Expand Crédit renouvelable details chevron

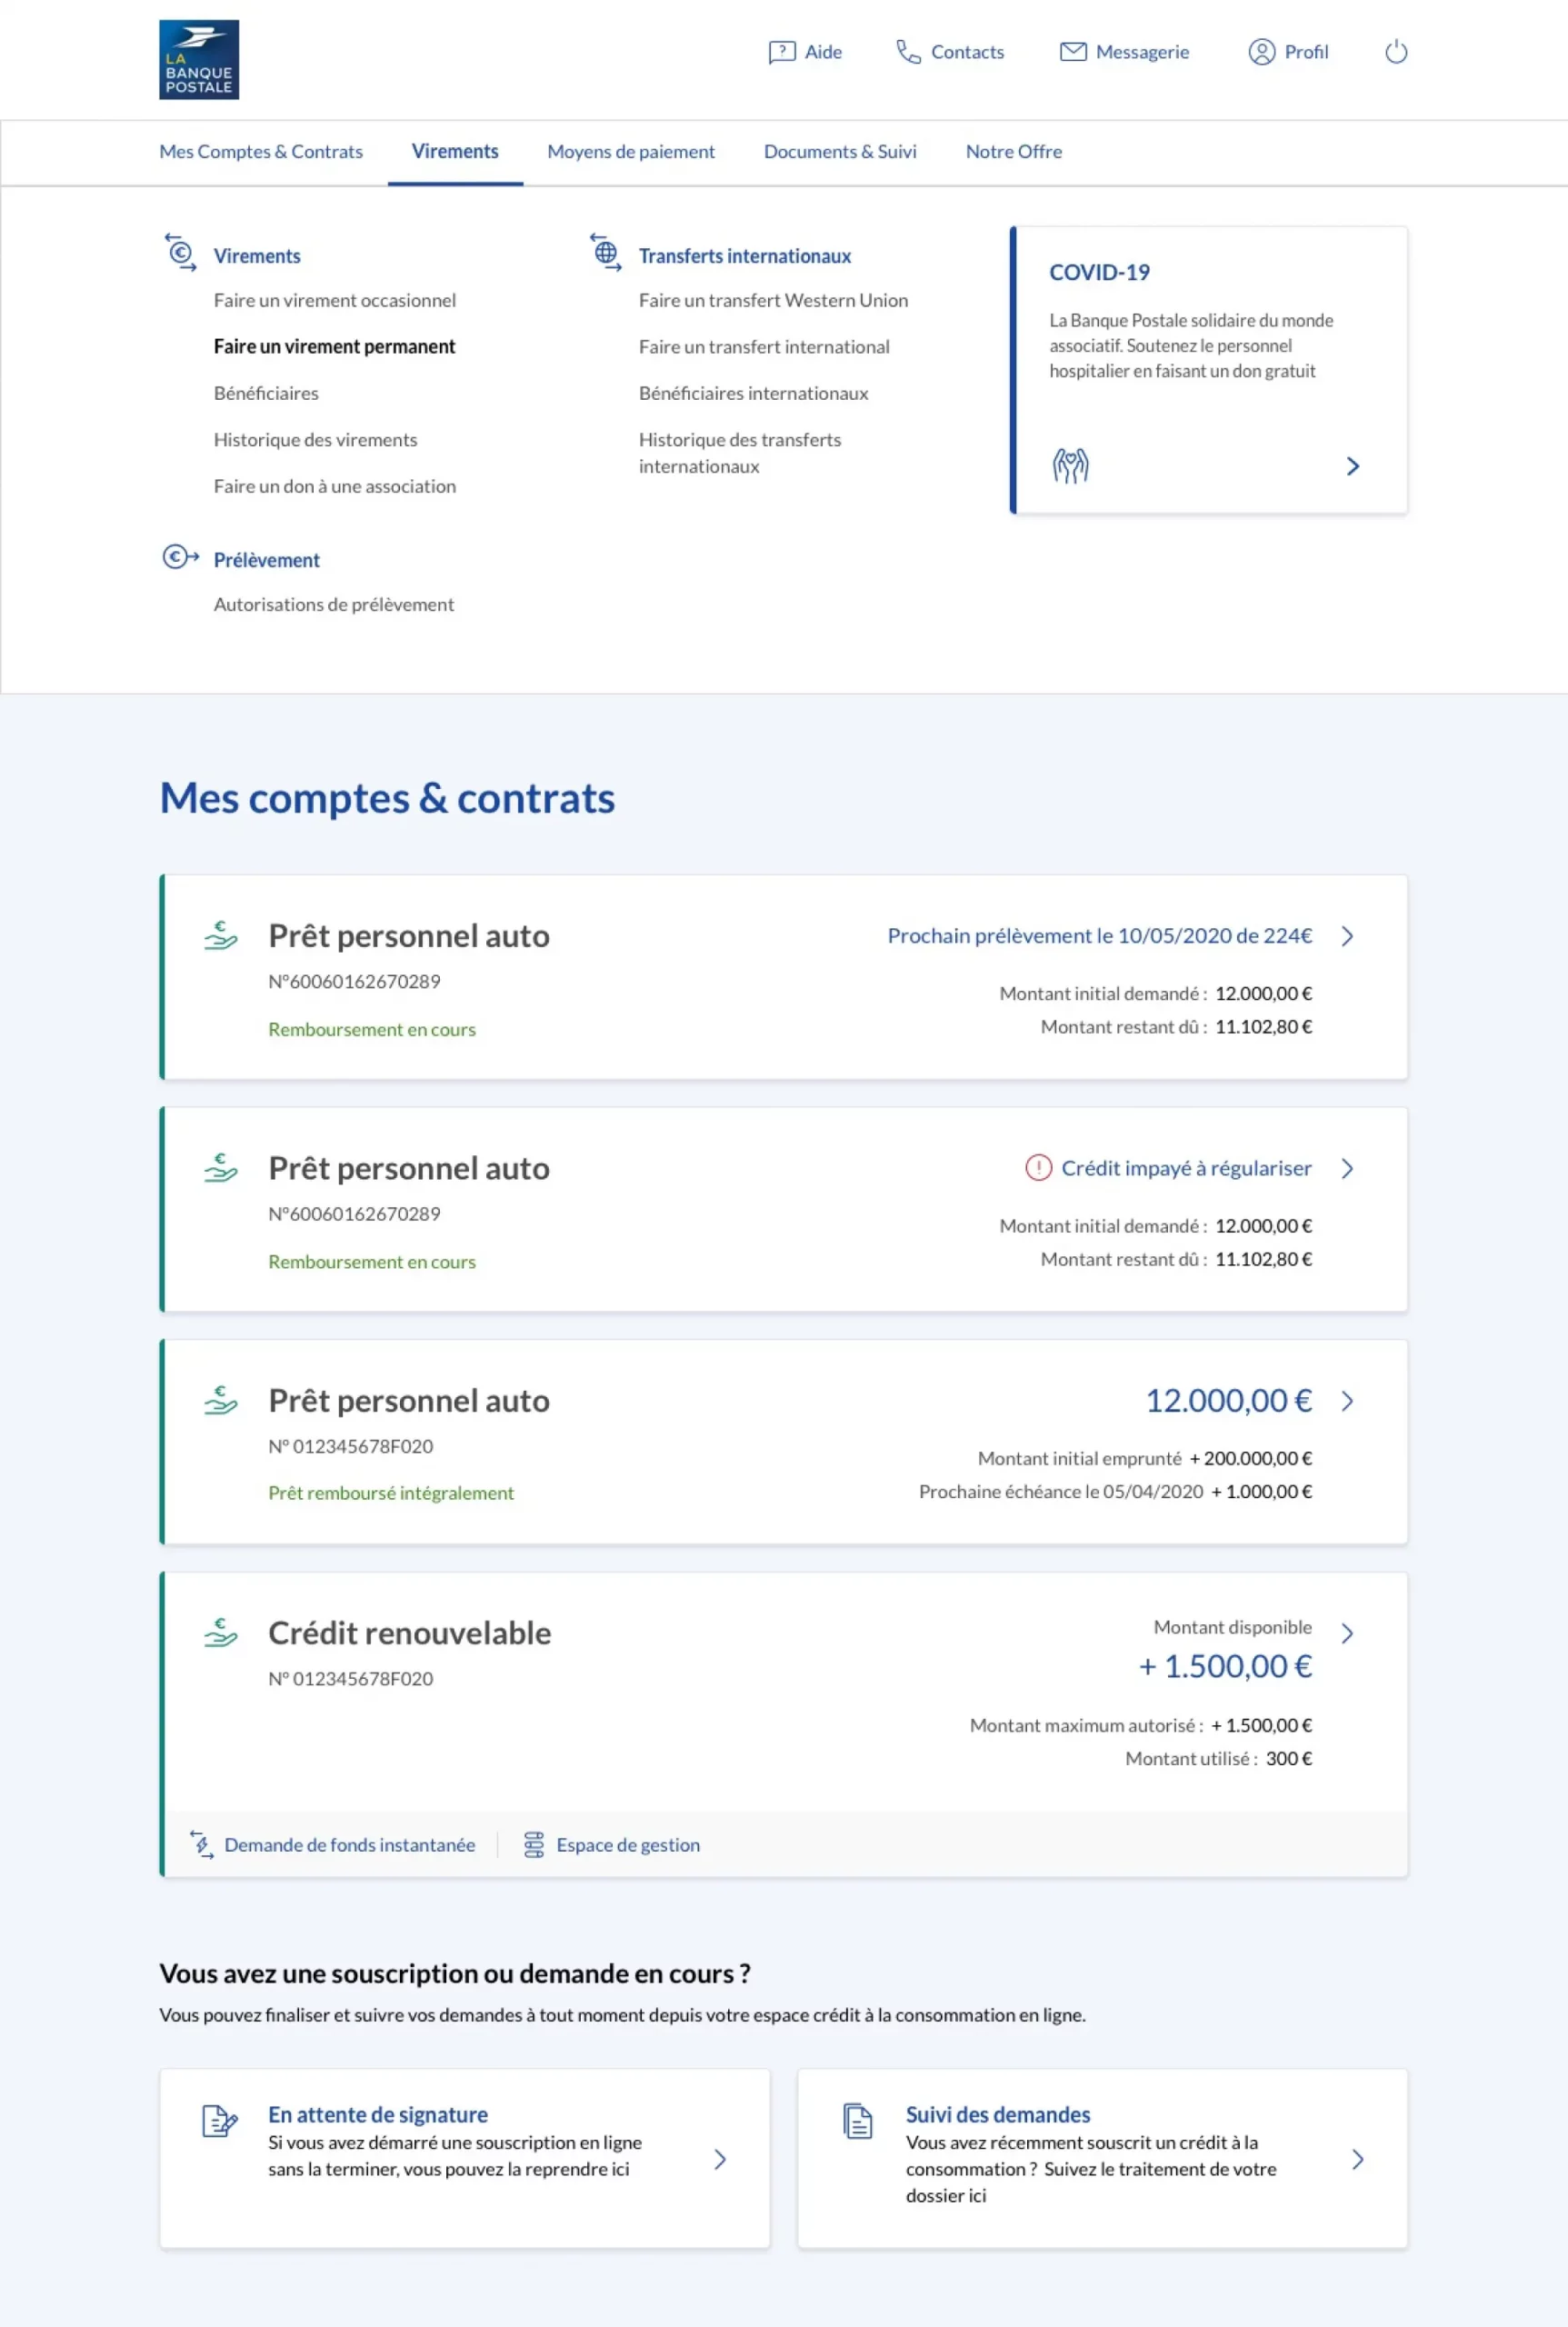coord(1347,1633)
